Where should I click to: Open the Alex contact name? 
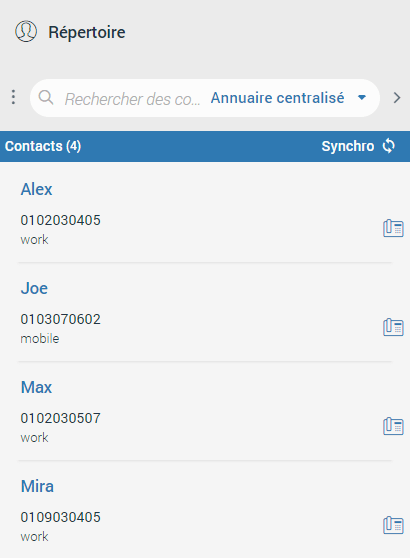[x=37, y=189]
